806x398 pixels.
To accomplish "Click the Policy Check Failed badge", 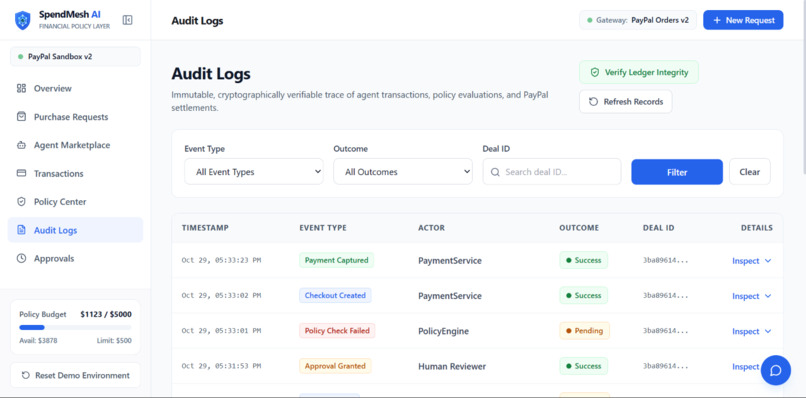I will pyautogui.click(x=337, y=331).
